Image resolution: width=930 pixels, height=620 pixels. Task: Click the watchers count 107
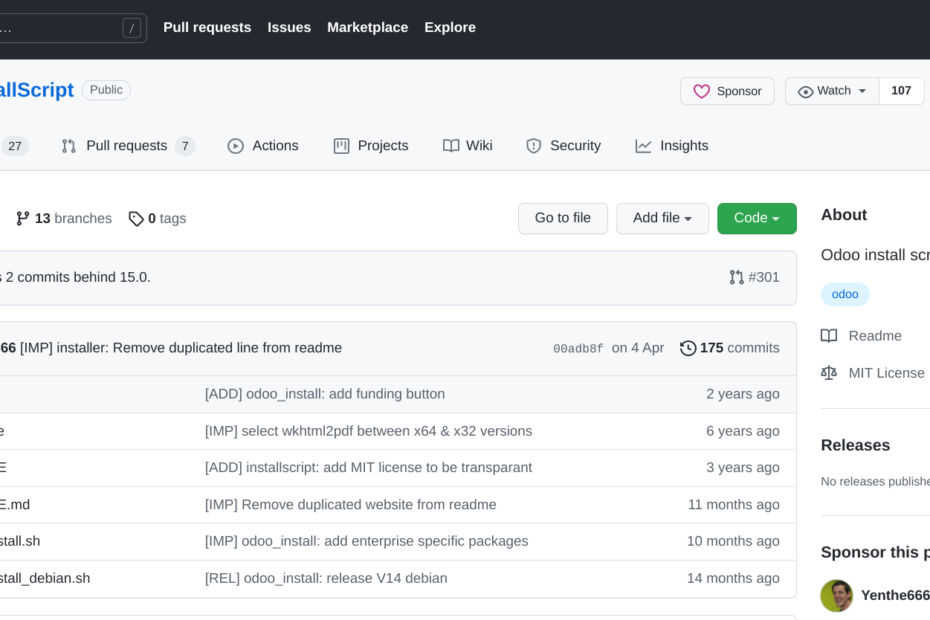coord(901,91)
